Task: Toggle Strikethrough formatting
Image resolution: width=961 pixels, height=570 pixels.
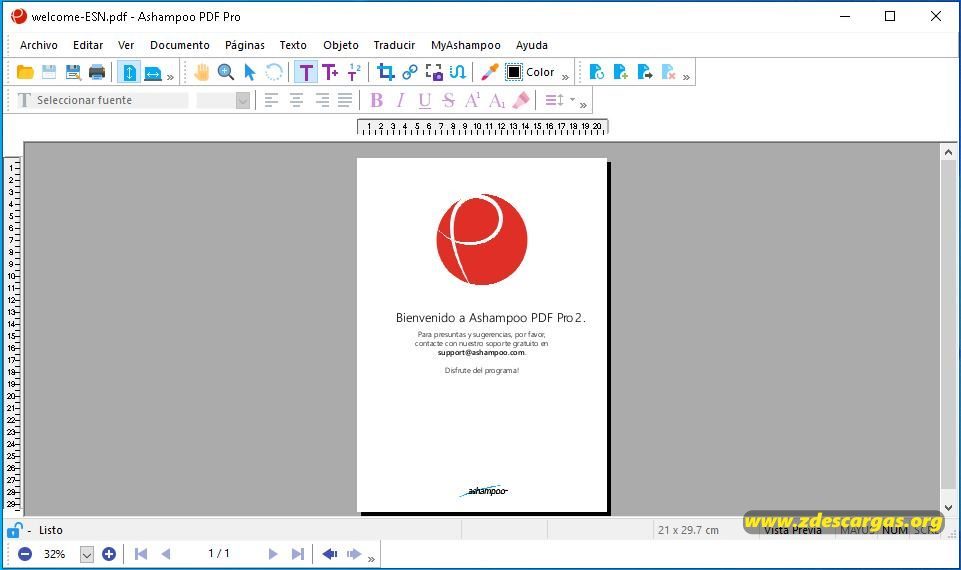Action: 449,100
